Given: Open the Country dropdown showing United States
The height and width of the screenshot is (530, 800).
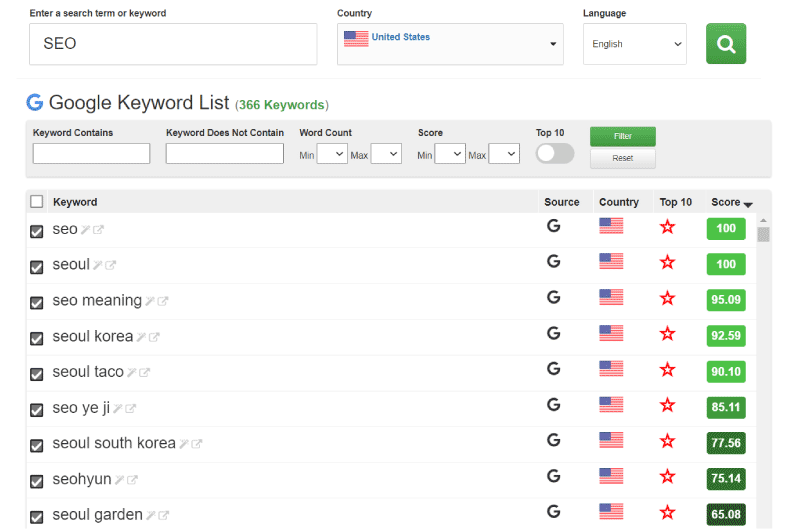Looking at the screenshot, I should tap(450, 44).
